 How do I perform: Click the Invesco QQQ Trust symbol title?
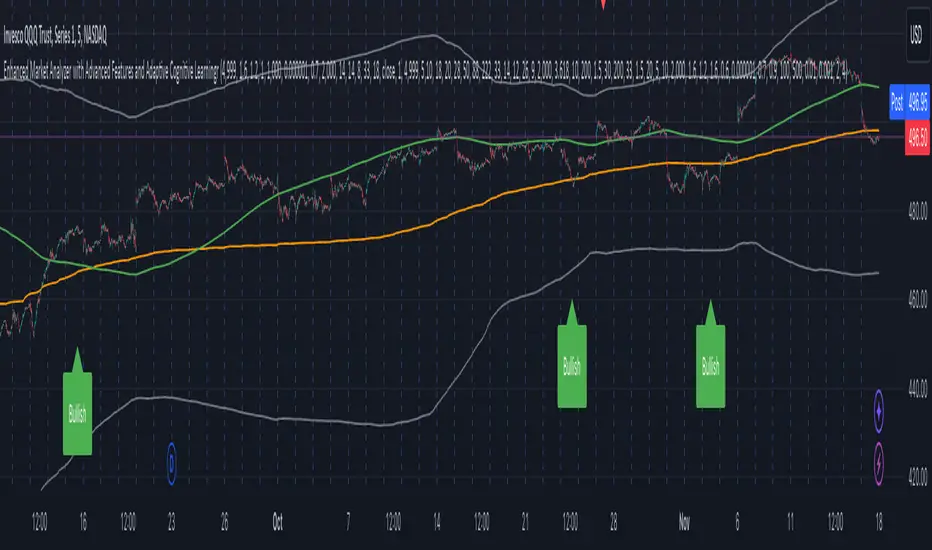[55, 36]
